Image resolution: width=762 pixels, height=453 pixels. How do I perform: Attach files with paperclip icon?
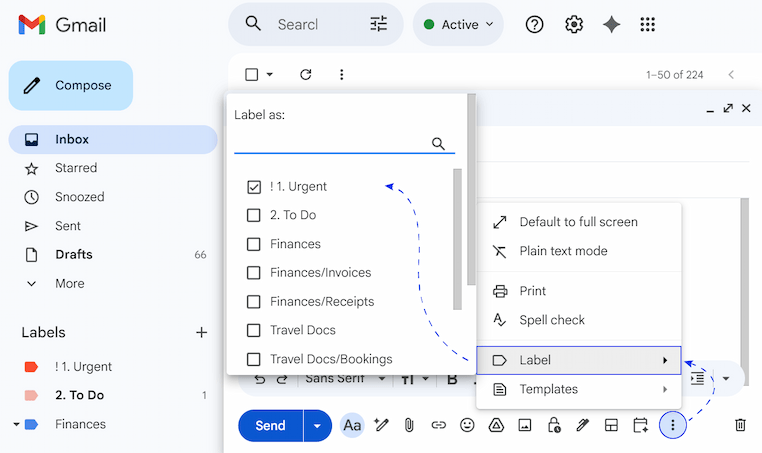tap(409, 425)
